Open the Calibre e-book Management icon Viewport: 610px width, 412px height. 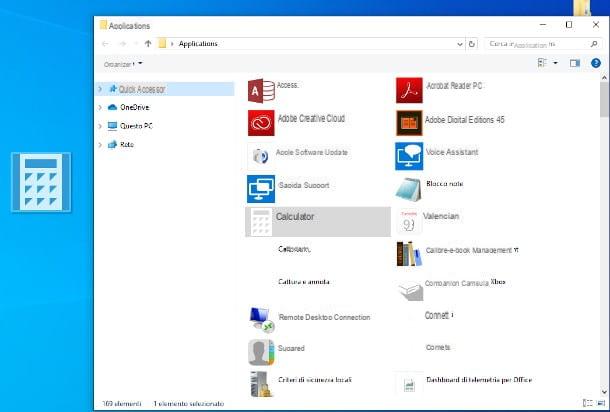point(409,254)
